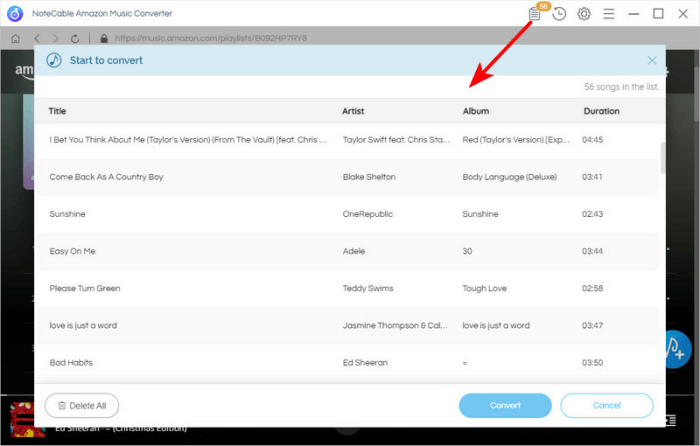Start conversion with Convert button

tap(505, 405)
